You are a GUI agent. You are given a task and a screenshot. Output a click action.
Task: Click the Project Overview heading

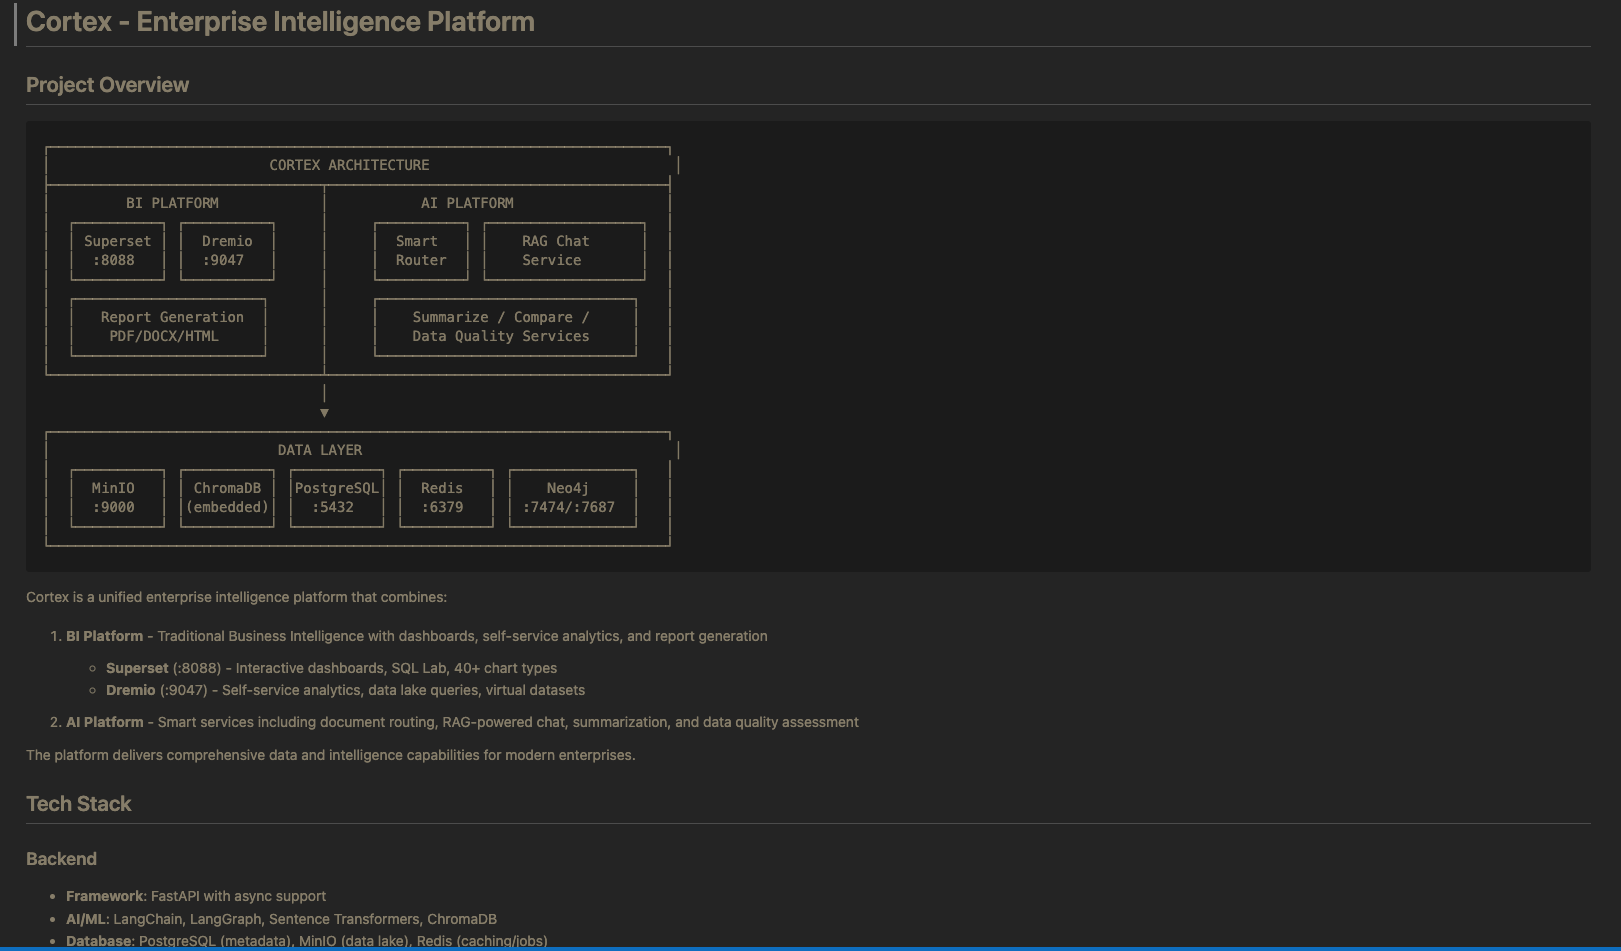pyautogui.click(x=107, y=85)
